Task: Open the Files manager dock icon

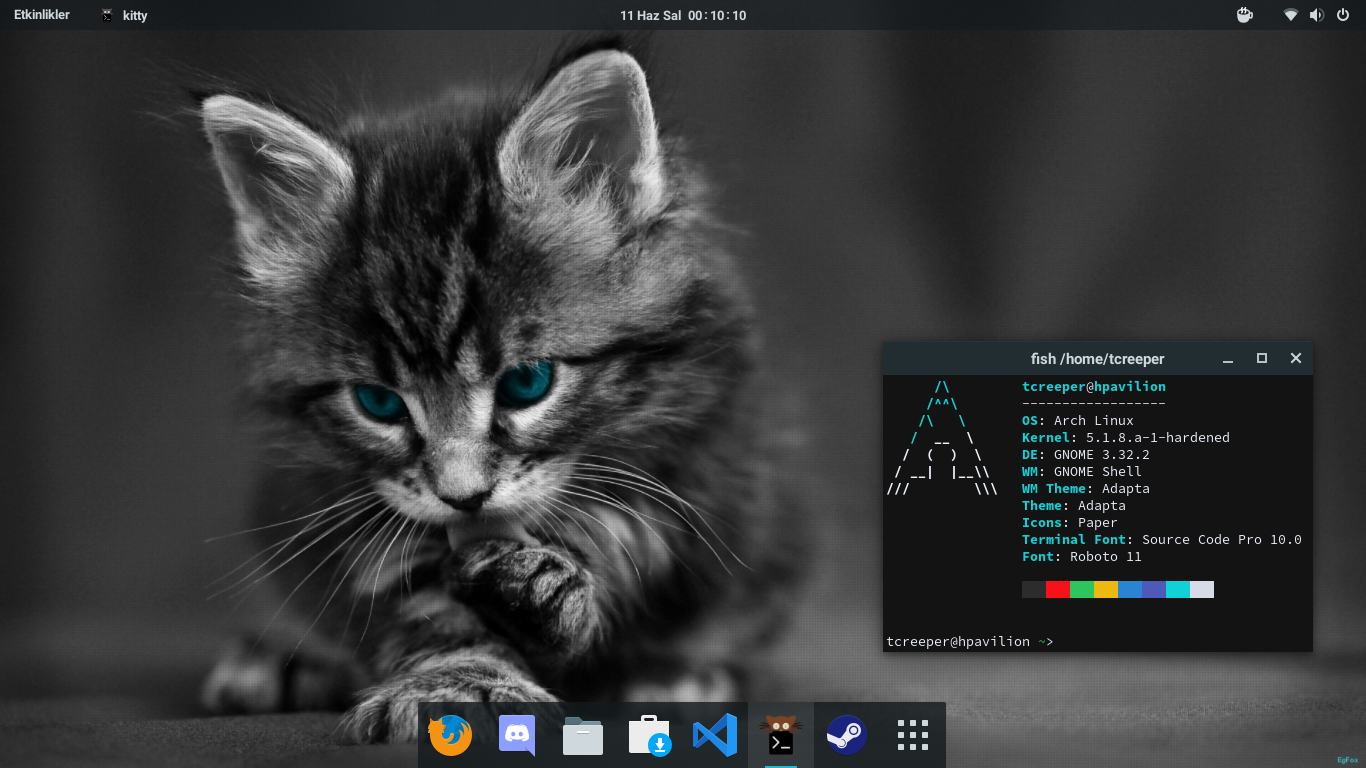Action: pyautogui.click(x=583, y=736)
